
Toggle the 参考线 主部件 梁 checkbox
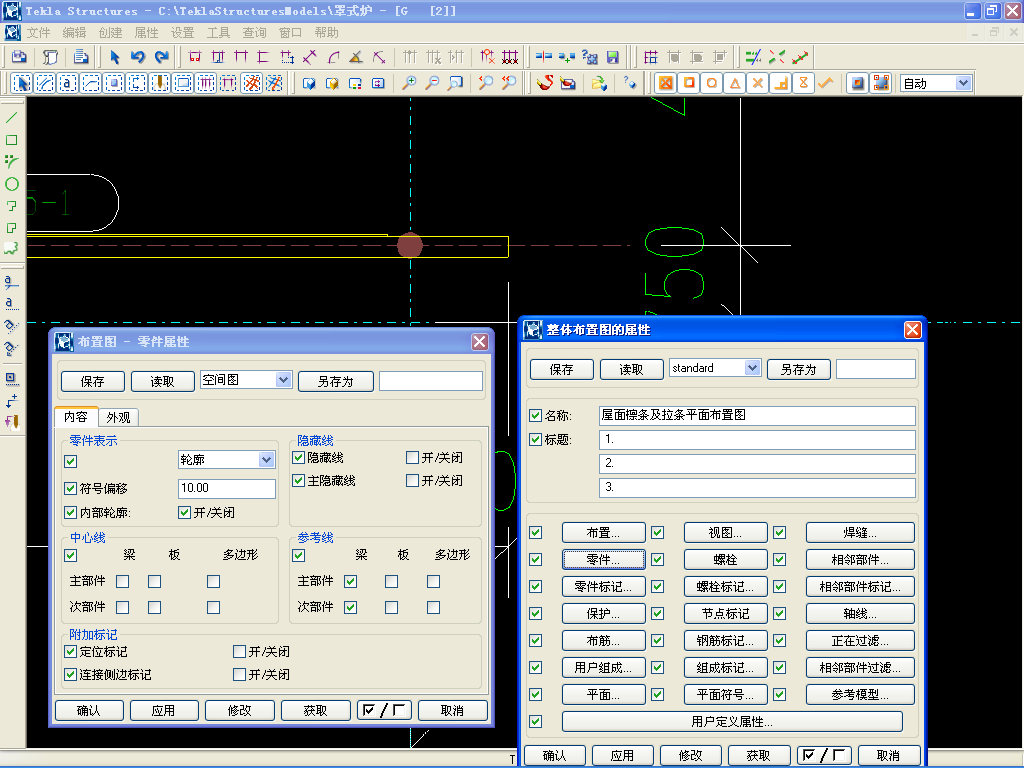[351, 581]
